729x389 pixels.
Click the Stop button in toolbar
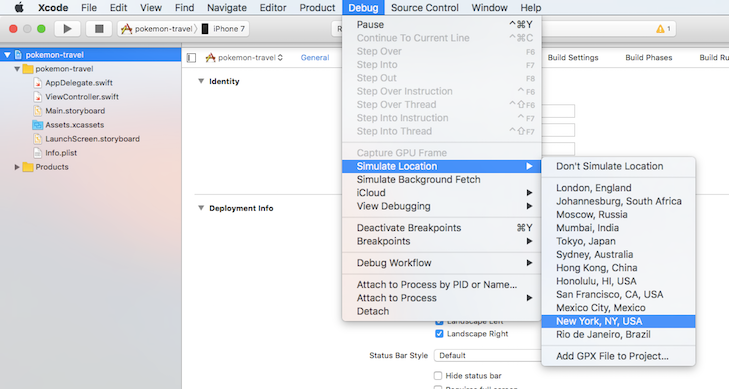[x=99, y=29]
